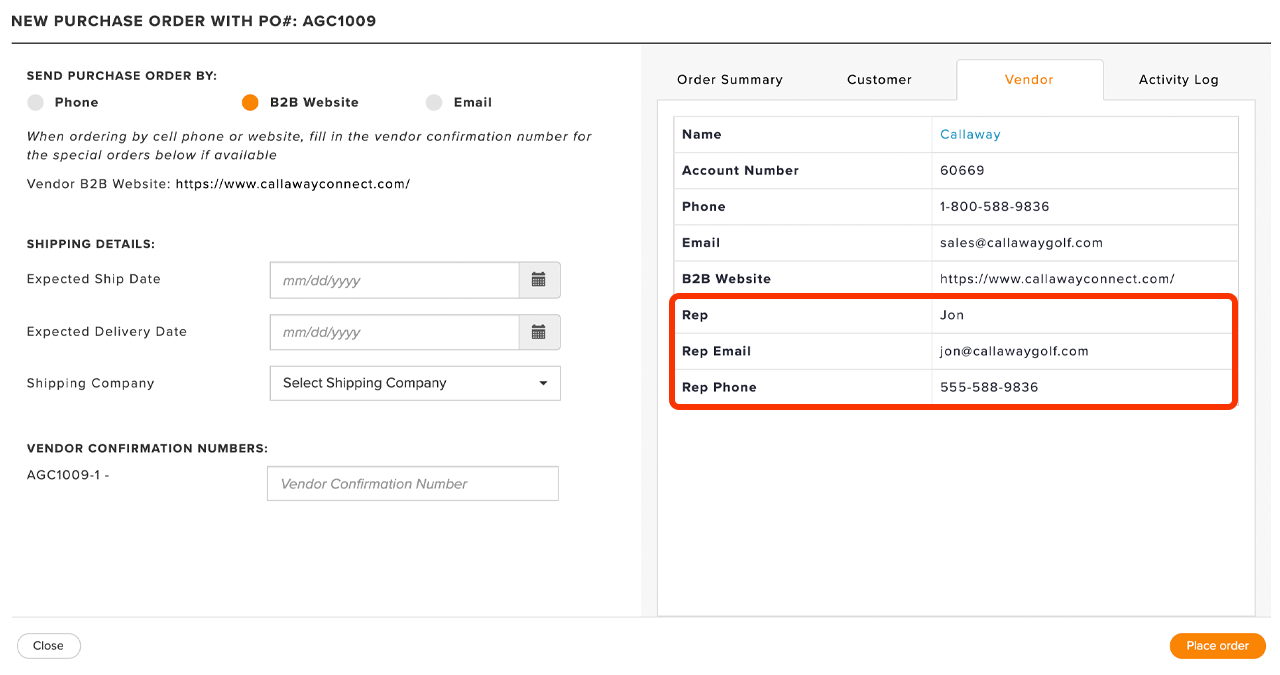
Task: Open the Select Shipping Company dropdown
Action: (x=415, y=383)
